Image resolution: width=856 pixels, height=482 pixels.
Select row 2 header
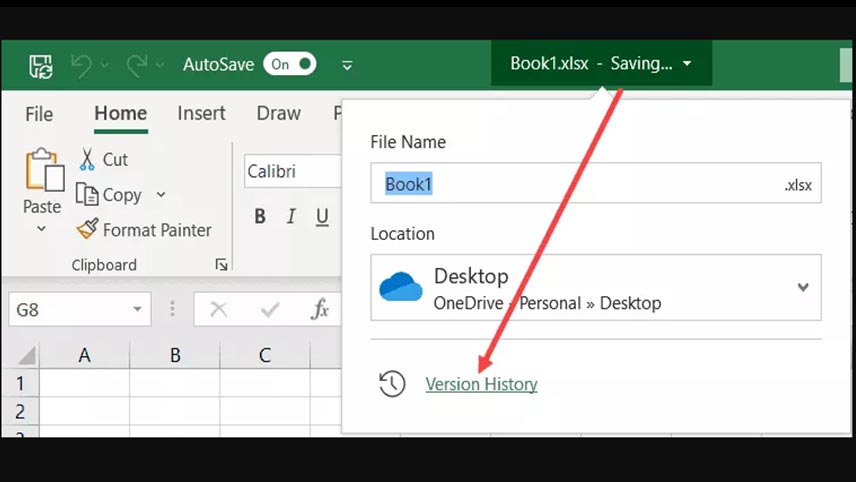[20, 411]
